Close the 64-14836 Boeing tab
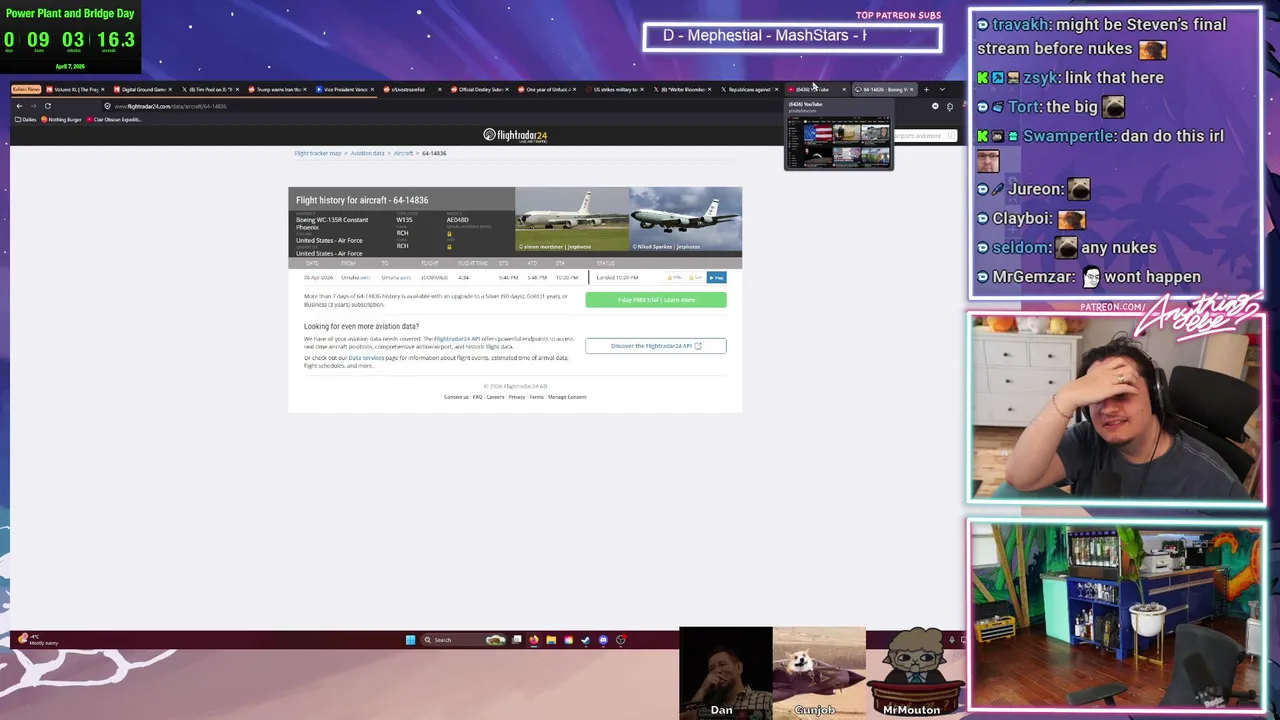Viewport: 1280px width, 720px height. pyautogui.click(x=911, y=89)
